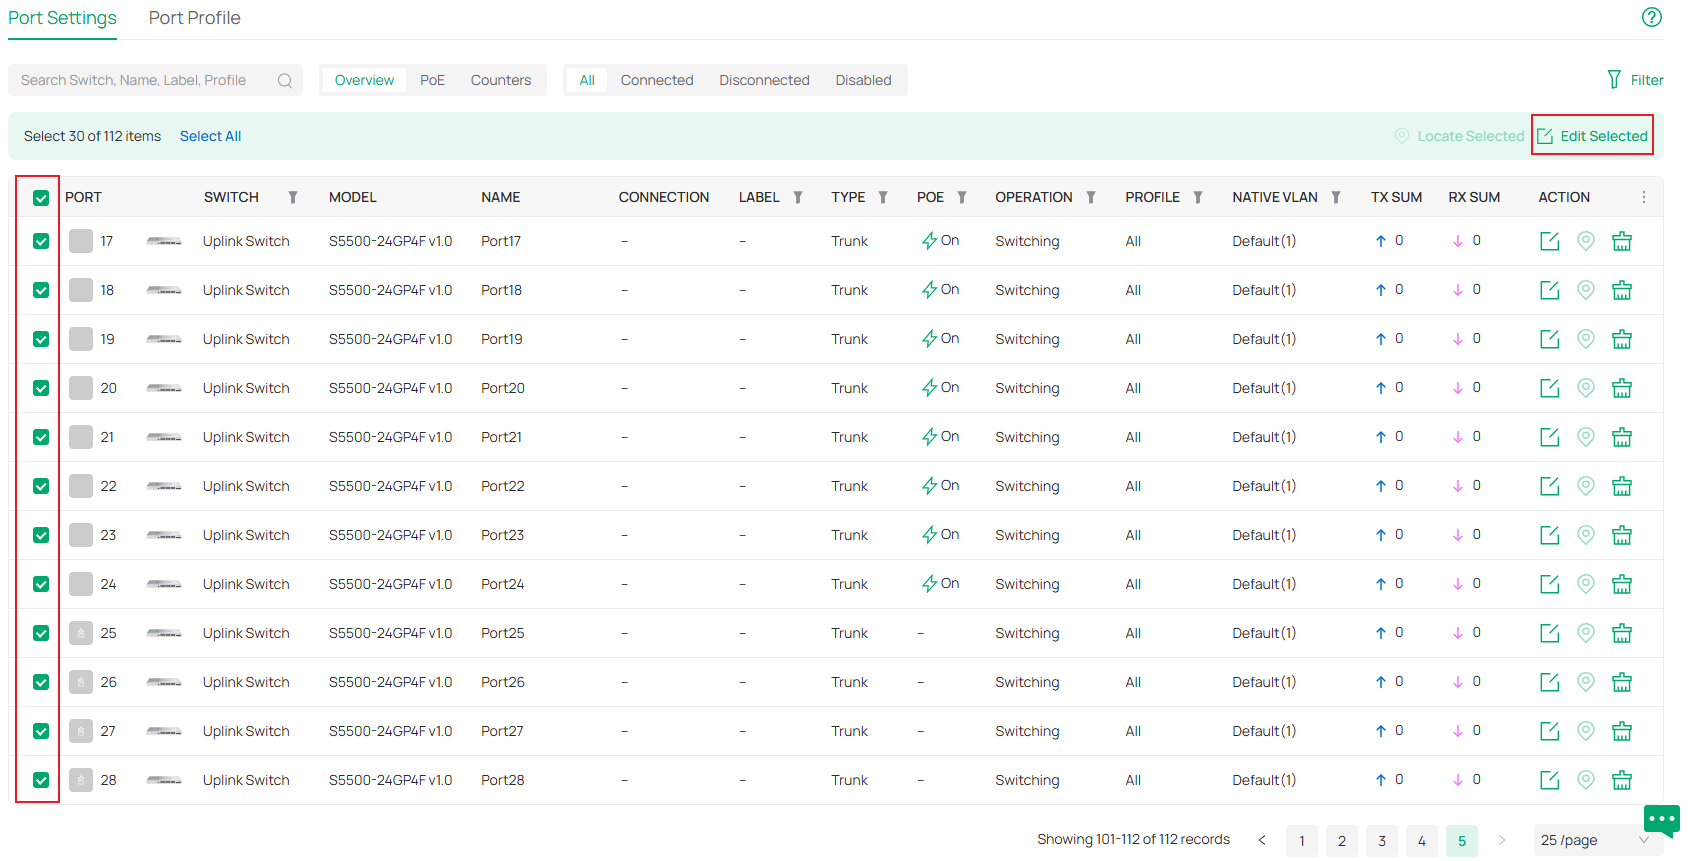Switch to the Port Profile tab

coord(194,18)
